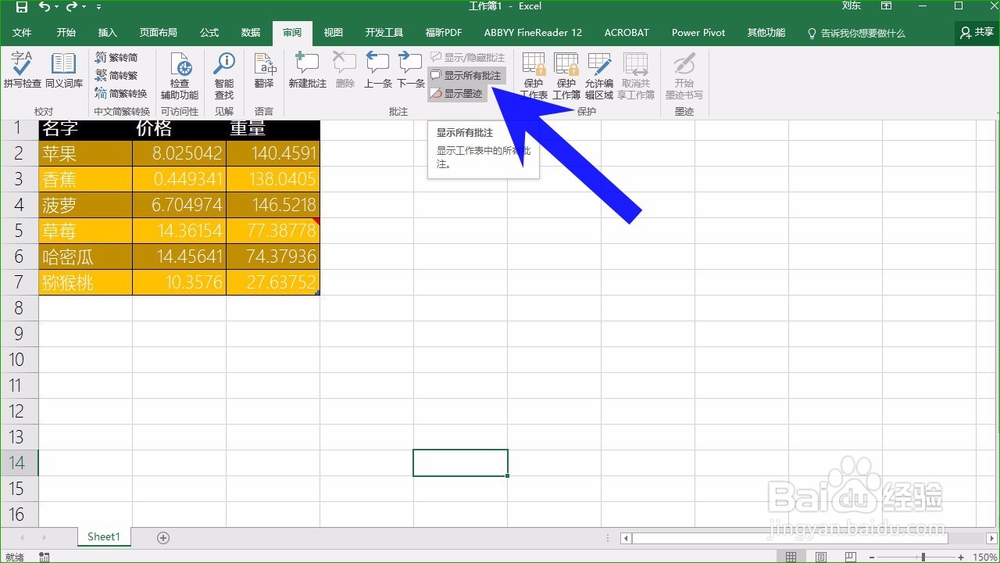Open the ABBYY FineReader 12 tab

(533, 33)
